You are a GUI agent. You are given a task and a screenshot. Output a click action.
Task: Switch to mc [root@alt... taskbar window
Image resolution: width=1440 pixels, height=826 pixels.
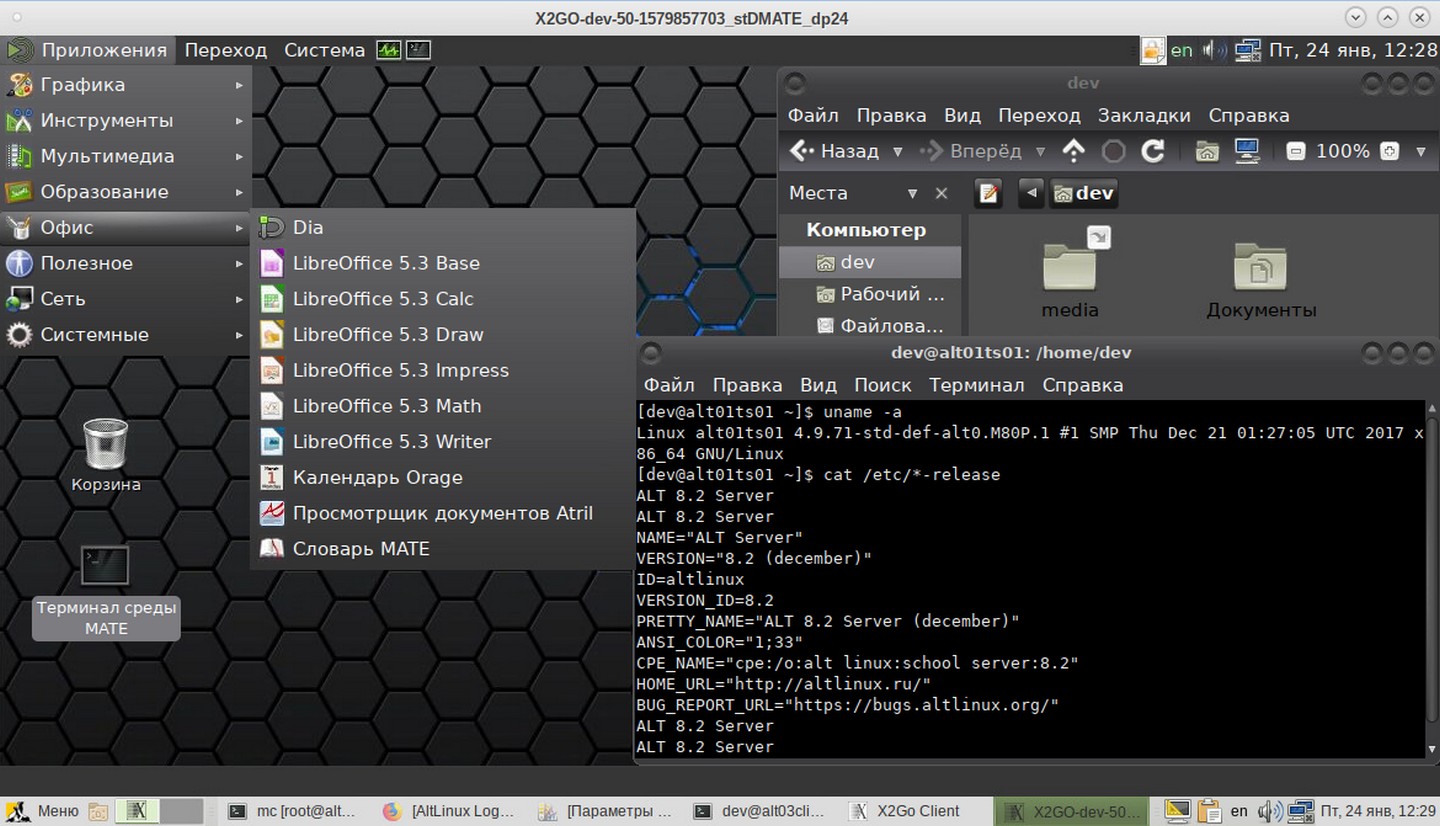pos(293,811)
